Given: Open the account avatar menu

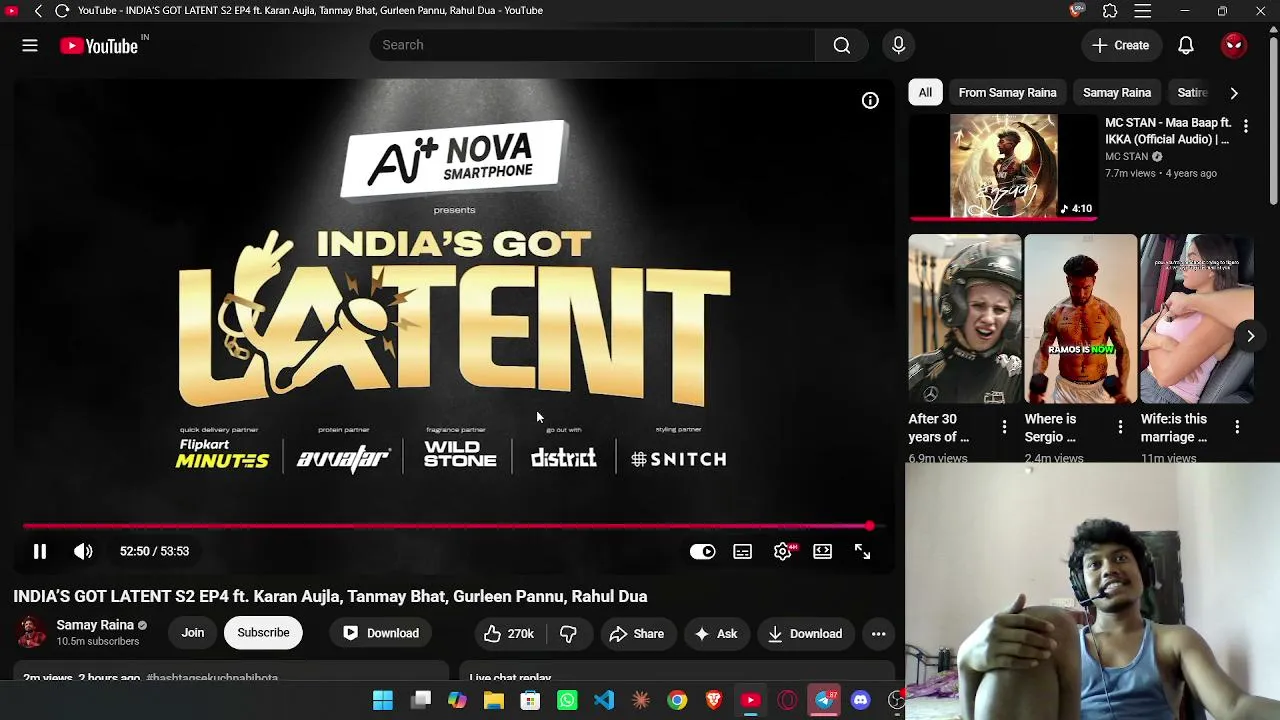Looking at the screenshot, I should coord(1234,45).
